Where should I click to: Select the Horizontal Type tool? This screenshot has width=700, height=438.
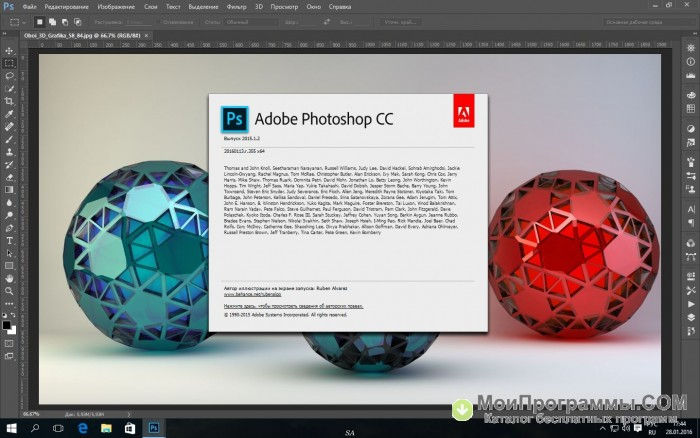9,241
